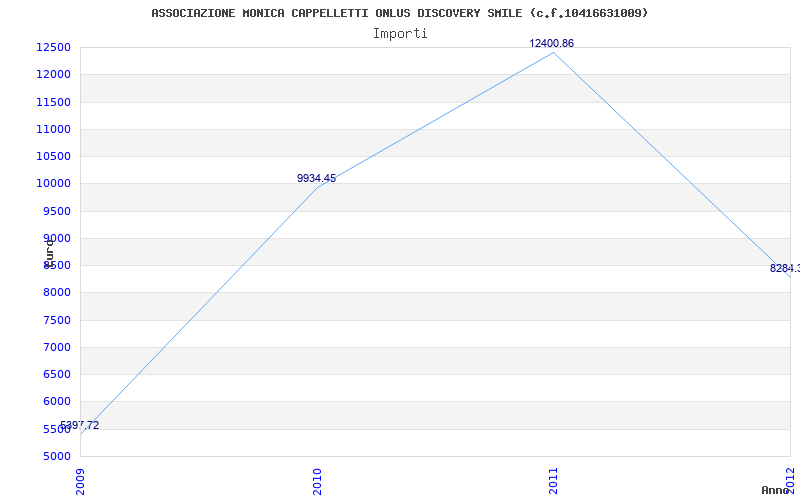
Task: Click the 8000 y-axis tick label
Action: [57, 293]
